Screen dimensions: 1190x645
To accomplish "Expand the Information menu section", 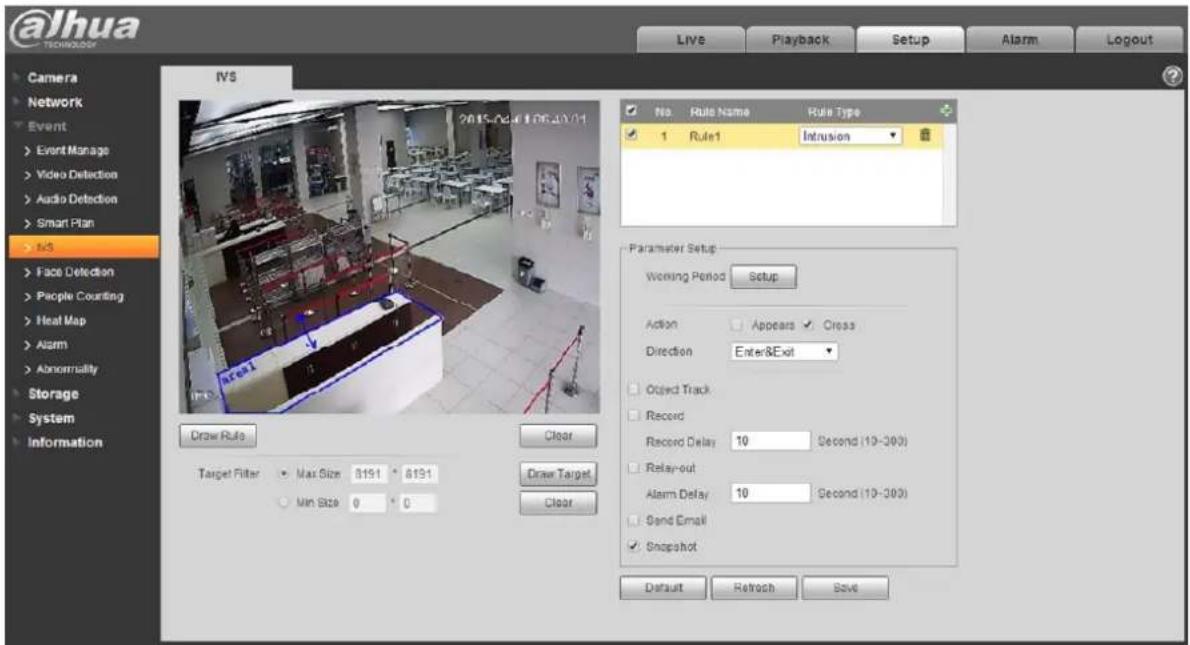I will coord(65,442).
